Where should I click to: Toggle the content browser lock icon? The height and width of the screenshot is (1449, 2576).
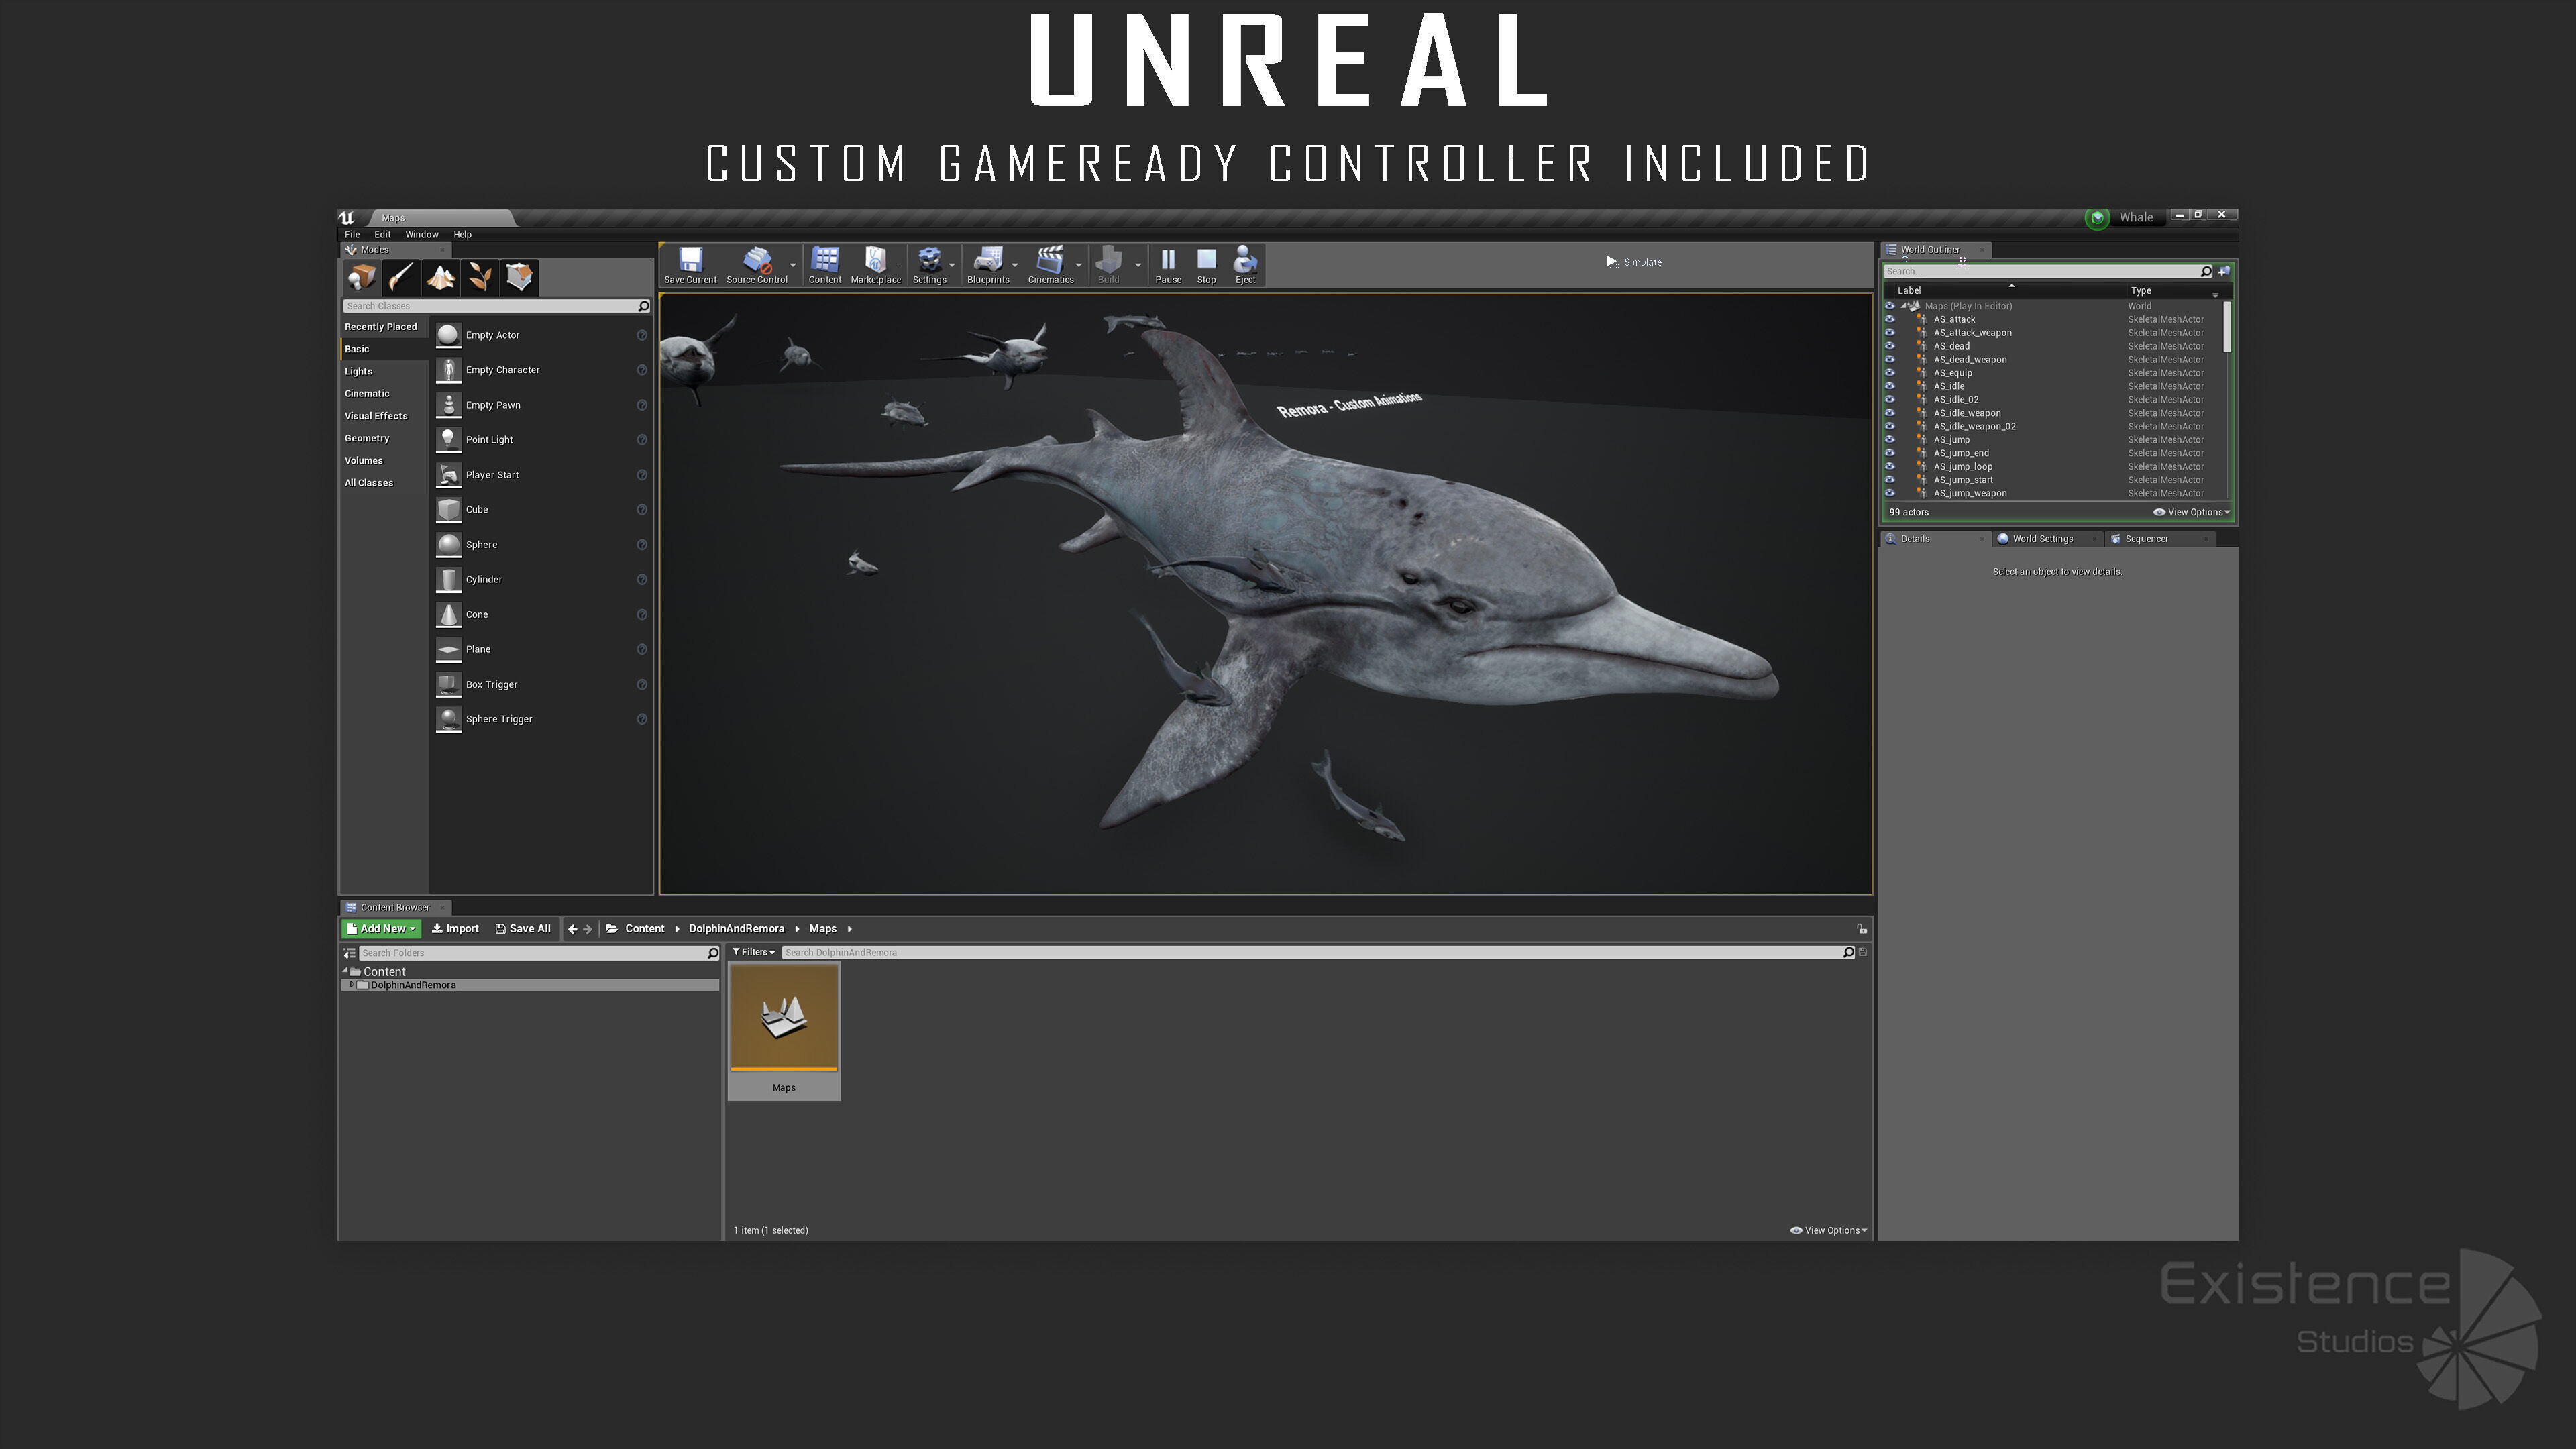(x=1862, y=929)
